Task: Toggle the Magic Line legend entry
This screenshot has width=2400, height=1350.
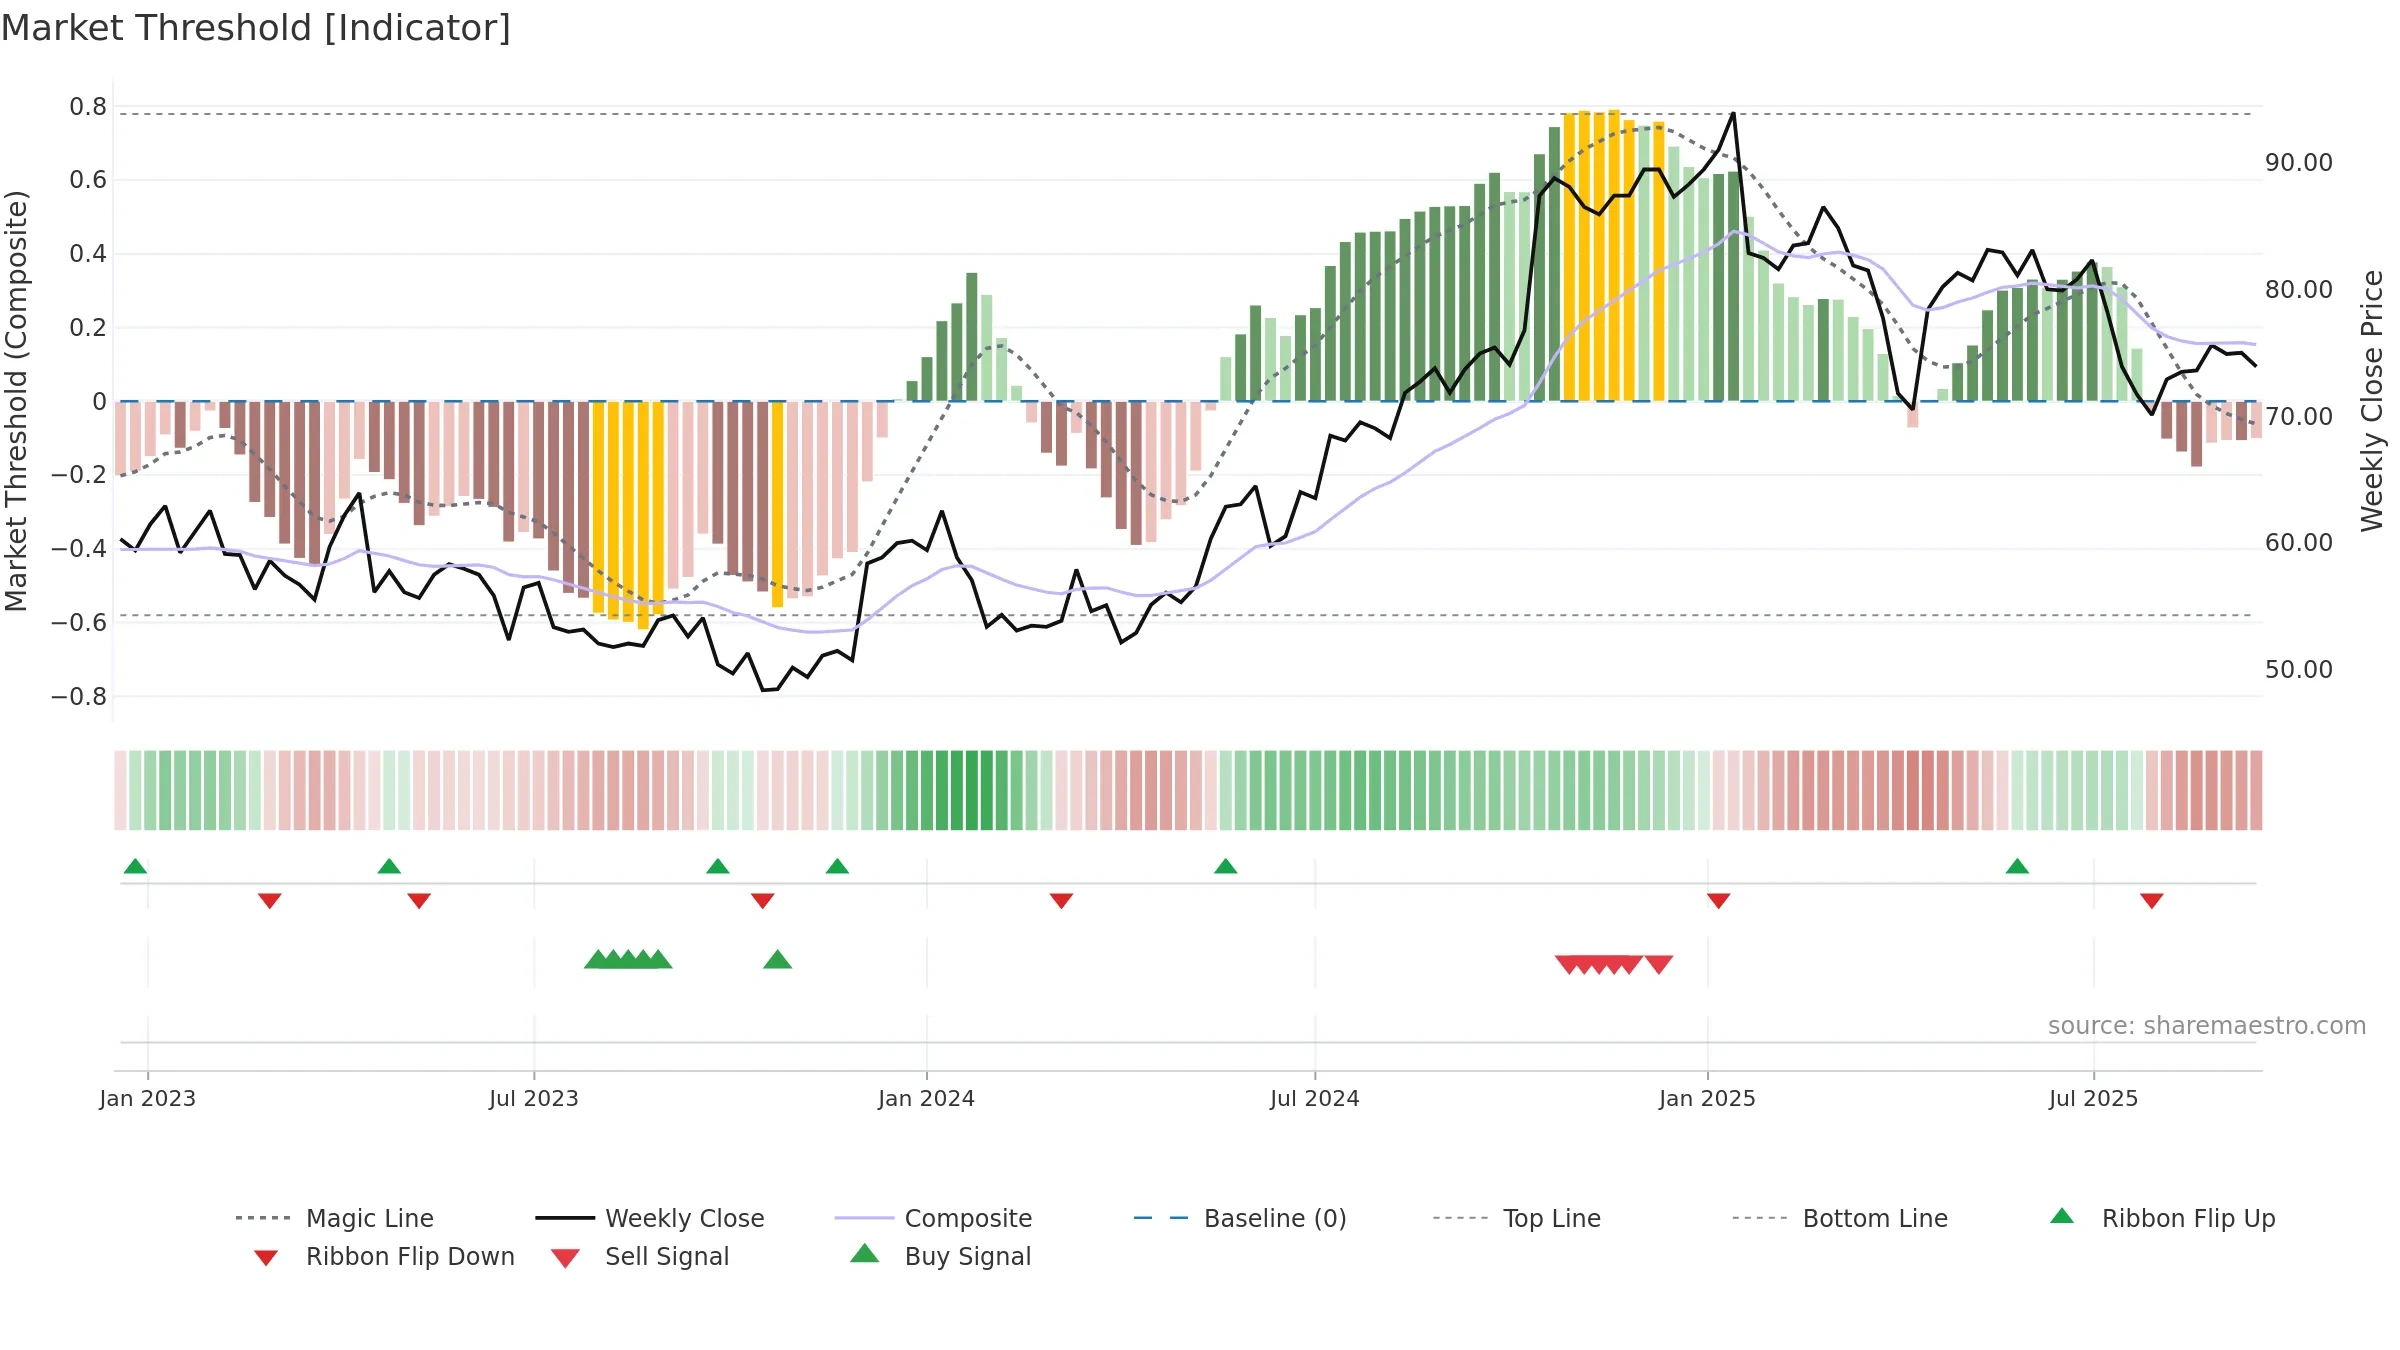Action: coord(335,1218)
